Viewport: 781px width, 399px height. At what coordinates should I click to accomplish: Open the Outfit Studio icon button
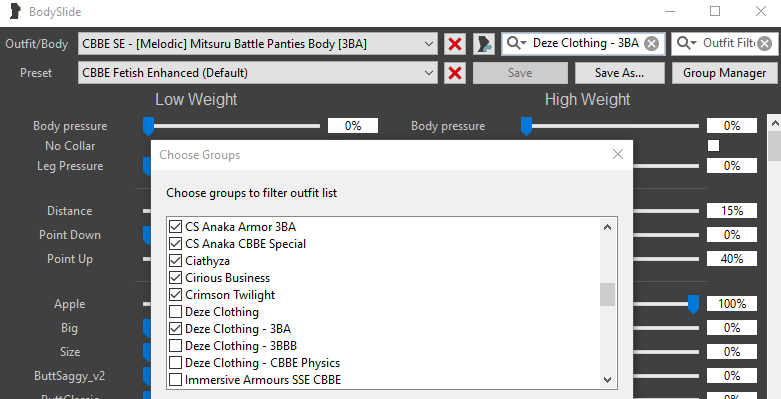point(483,44)
